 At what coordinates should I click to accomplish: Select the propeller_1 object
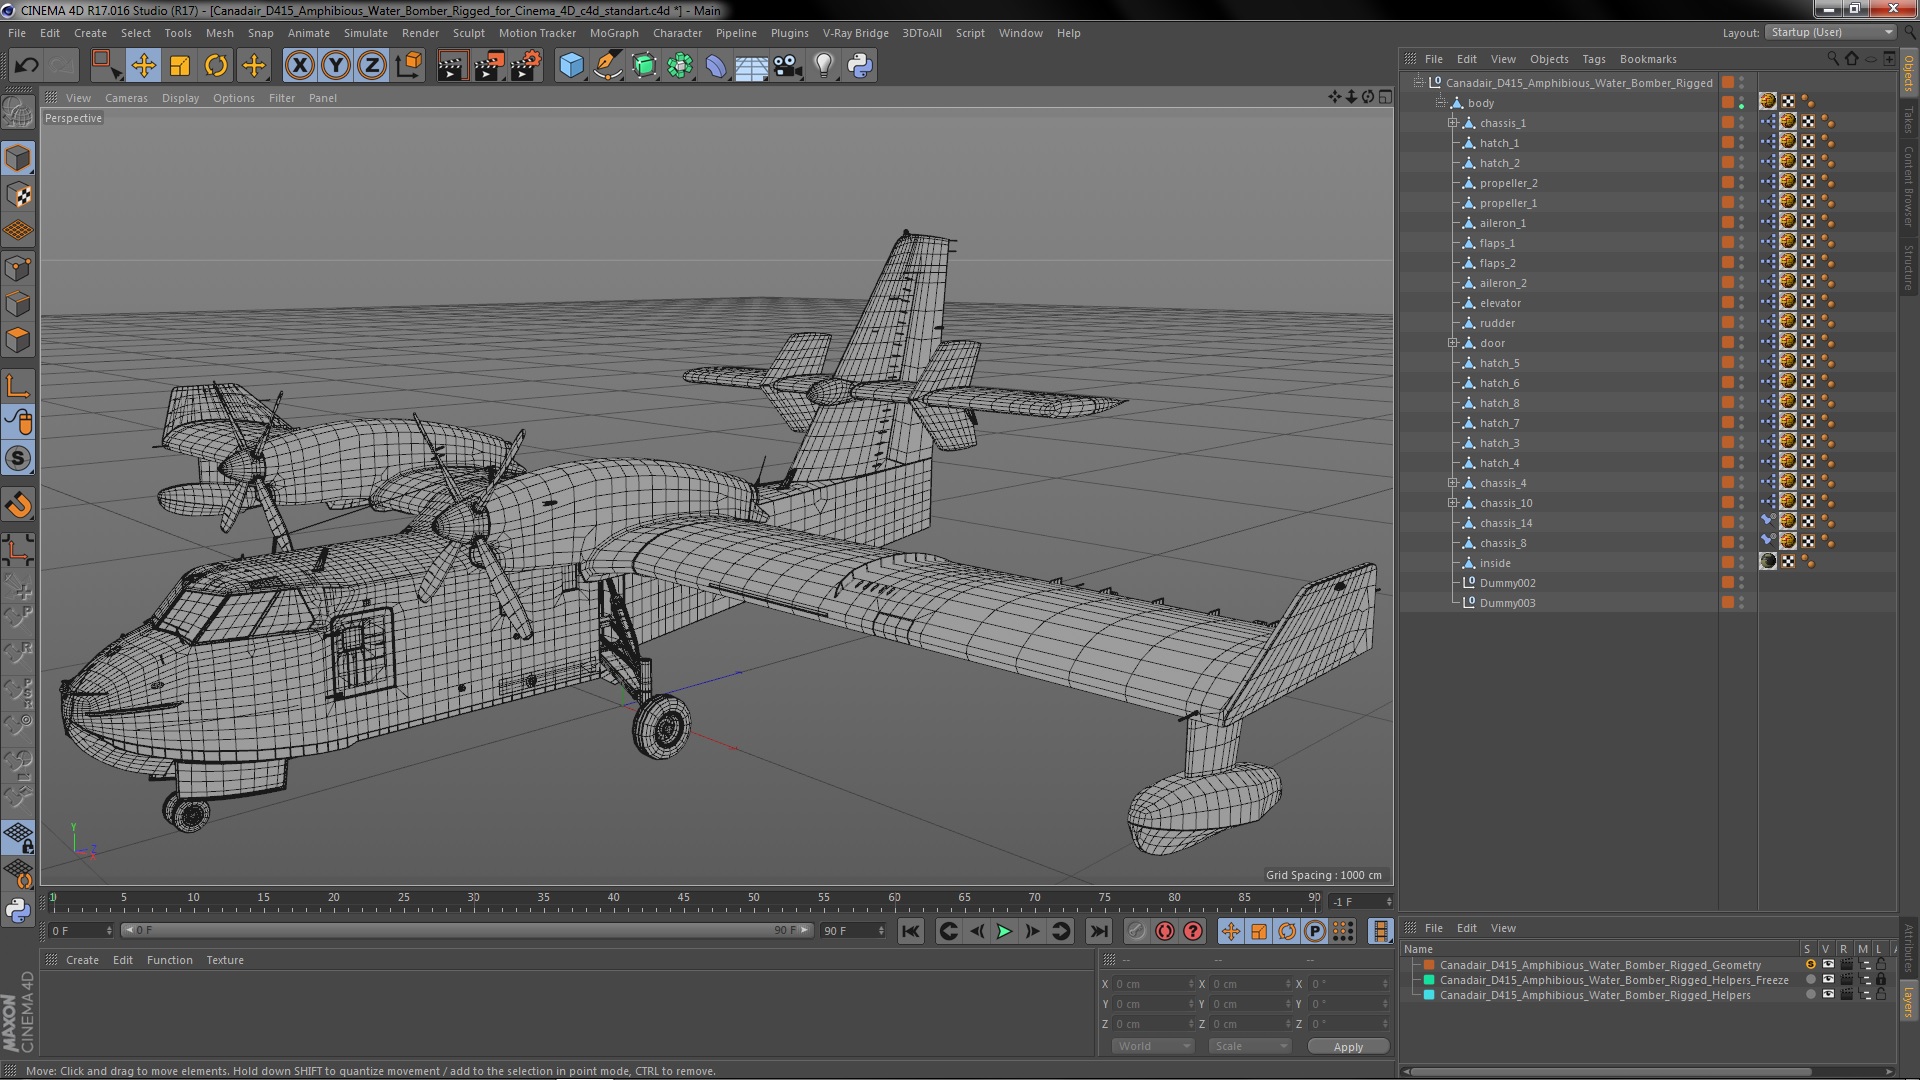pyautogui.click(x=1508, y=203)
